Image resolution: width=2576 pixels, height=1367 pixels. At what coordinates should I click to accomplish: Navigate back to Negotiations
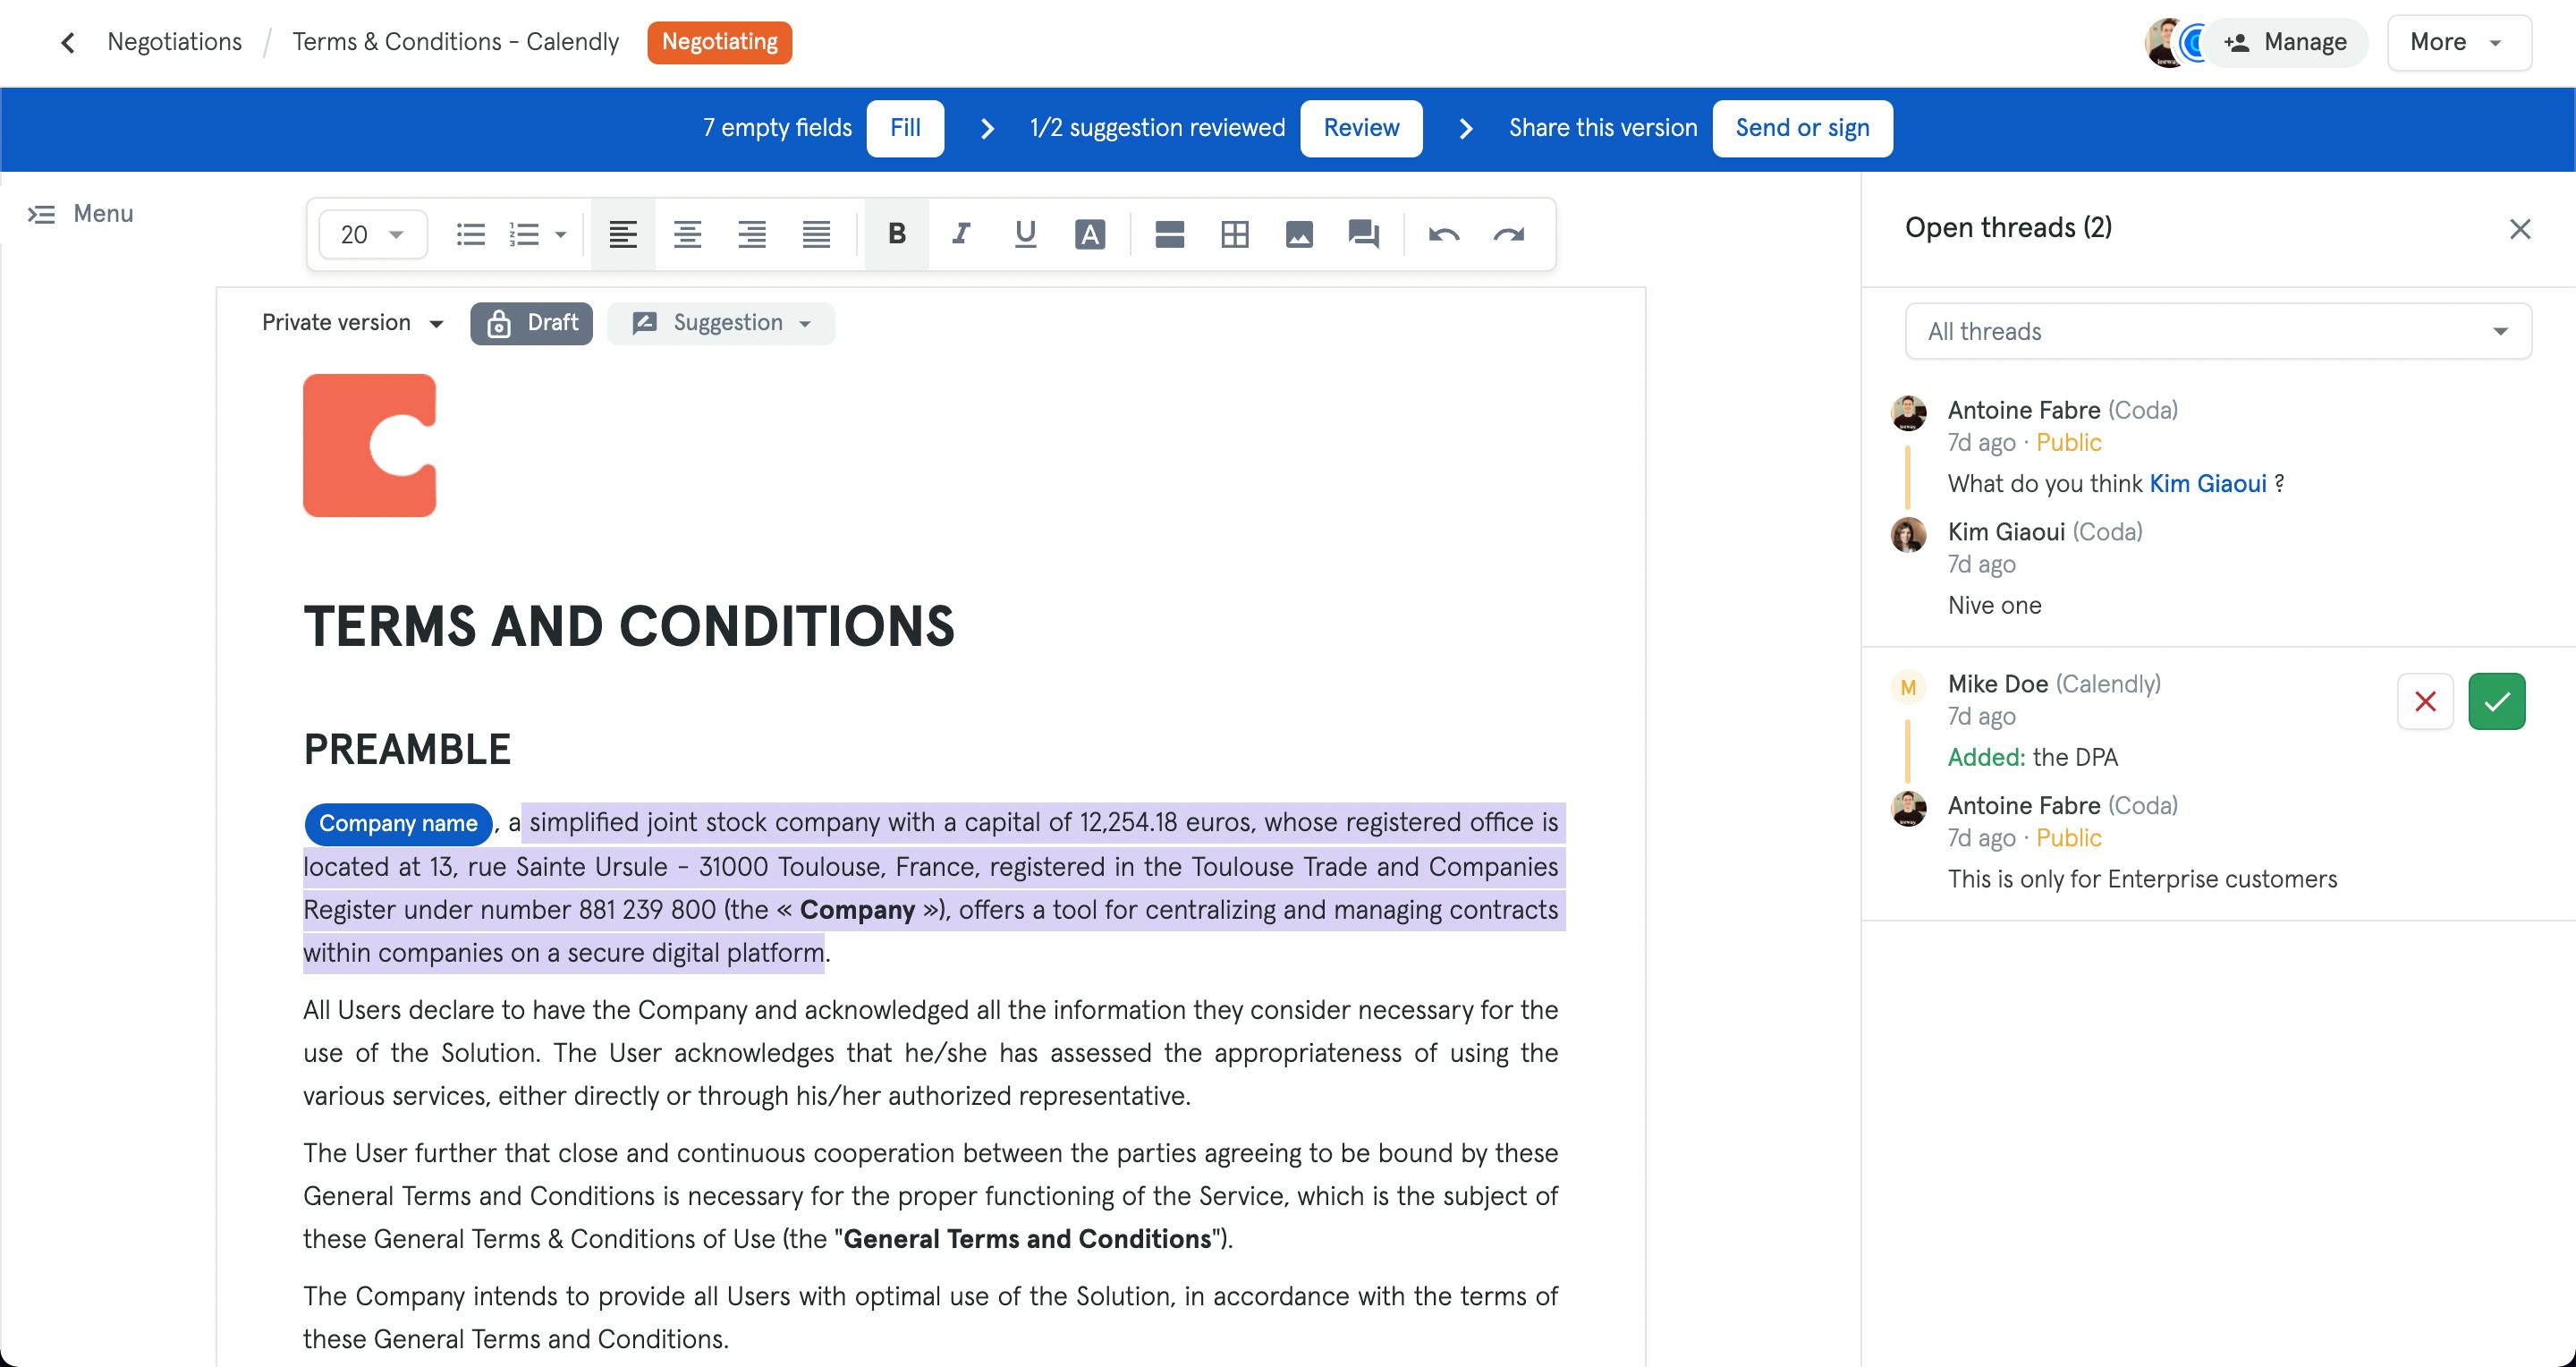click(x=175, y=42)
